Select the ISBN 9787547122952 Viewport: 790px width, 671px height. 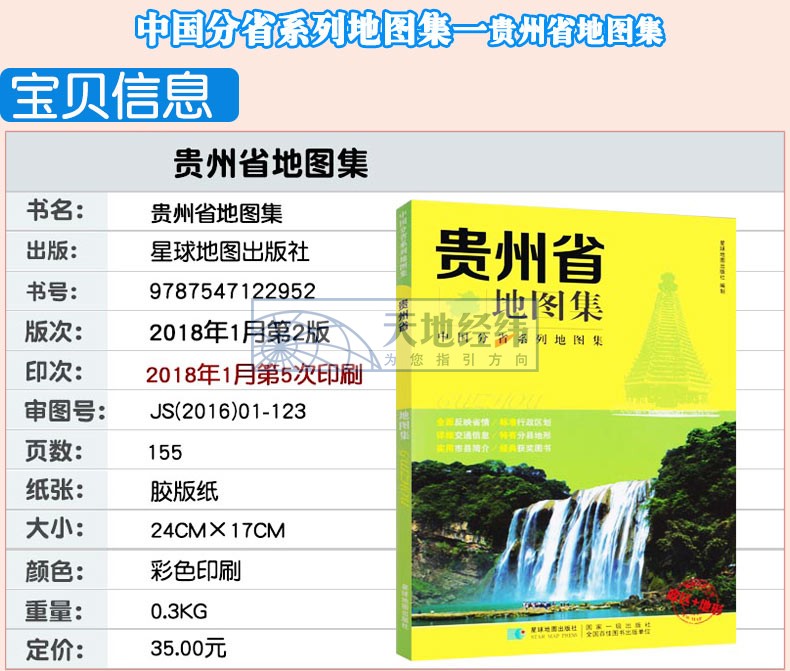point(232,291)
